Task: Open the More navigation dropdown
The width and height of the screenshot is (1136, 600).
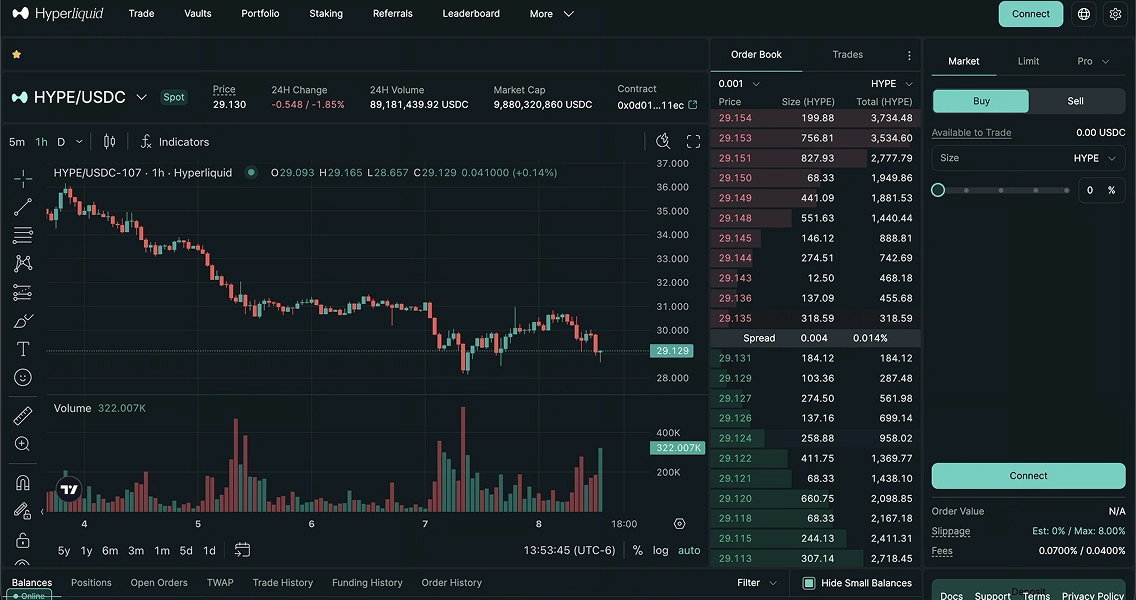Action: point(551,14)
